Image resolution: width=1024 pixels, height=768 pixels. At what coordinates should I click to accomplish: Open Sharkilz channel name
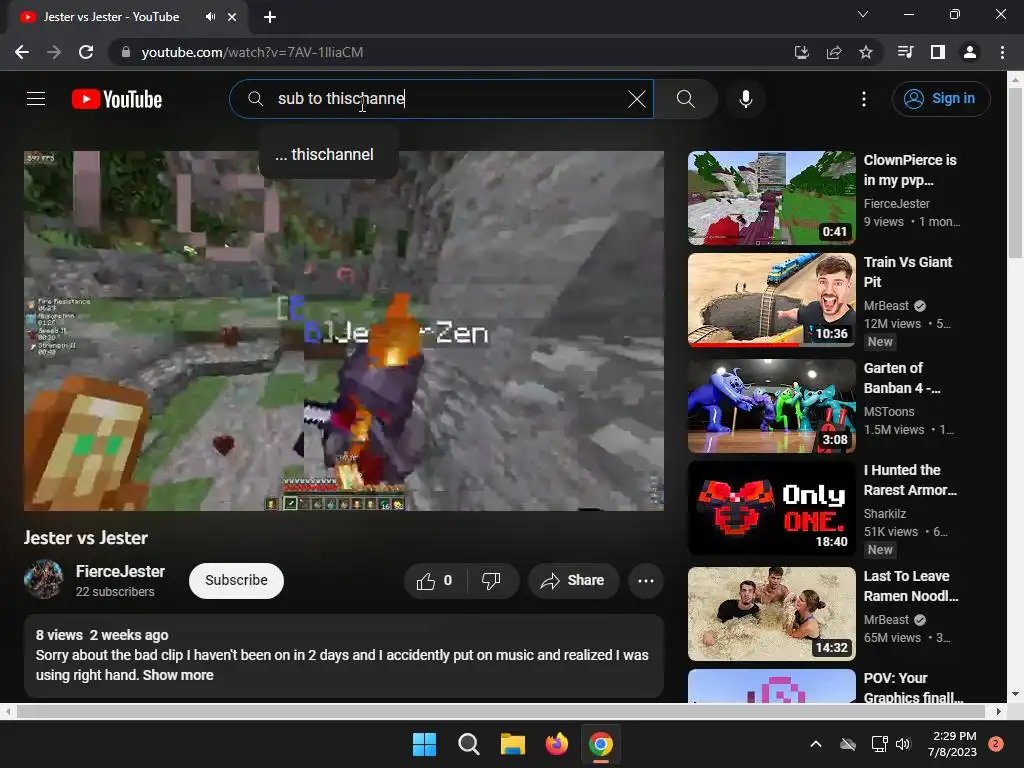pos(885,513)
